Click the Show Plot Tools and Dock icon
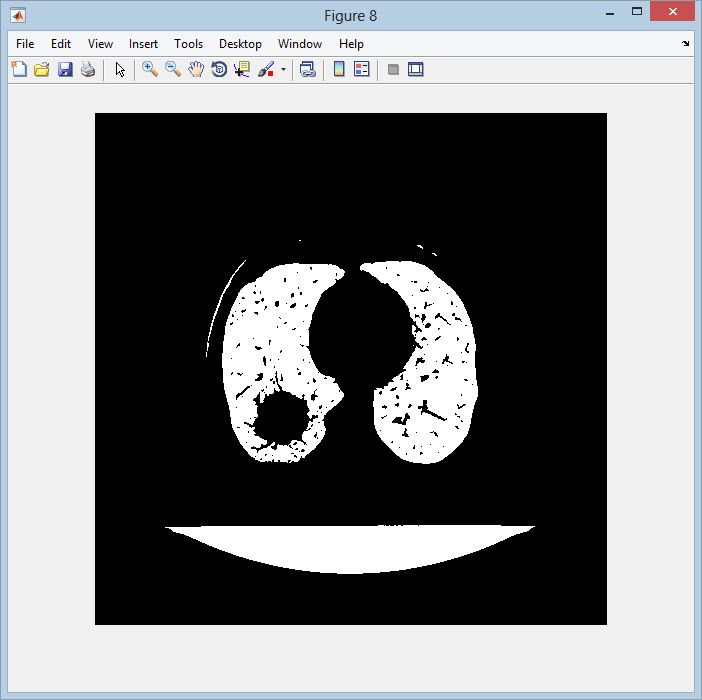 pos(415,69)
